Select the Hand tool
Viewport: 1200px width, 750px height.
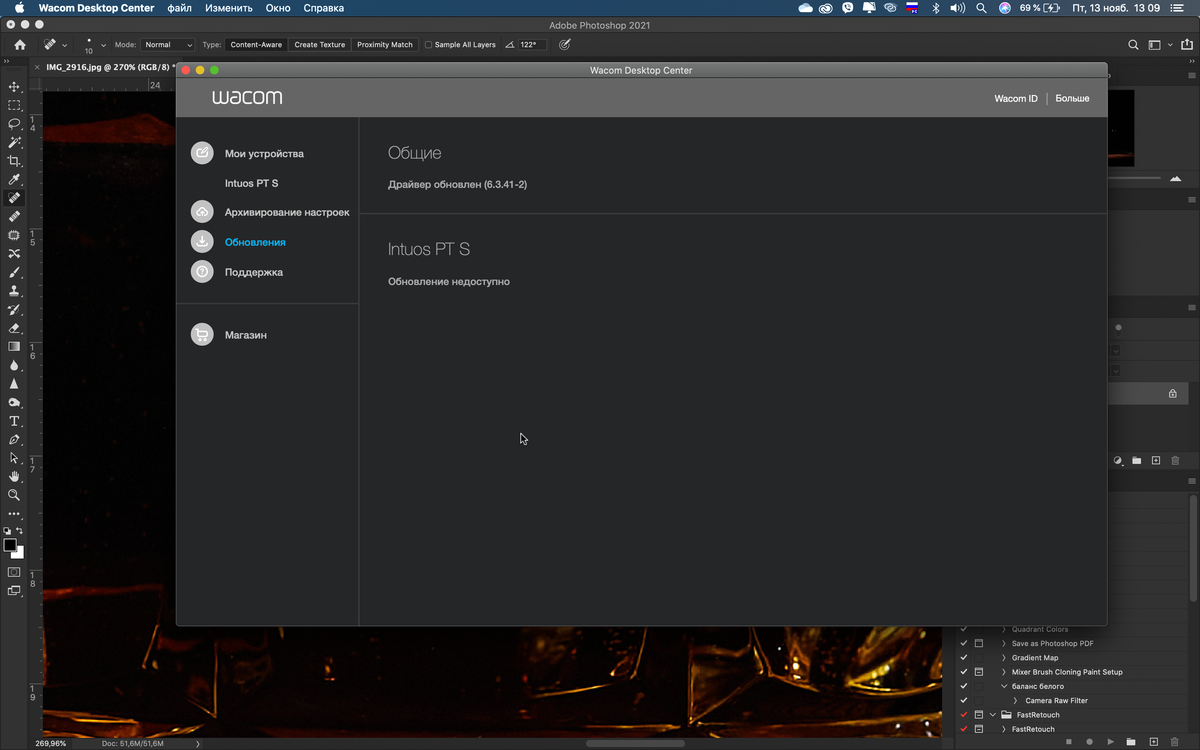pyautogui.click(x=14, y=476)
